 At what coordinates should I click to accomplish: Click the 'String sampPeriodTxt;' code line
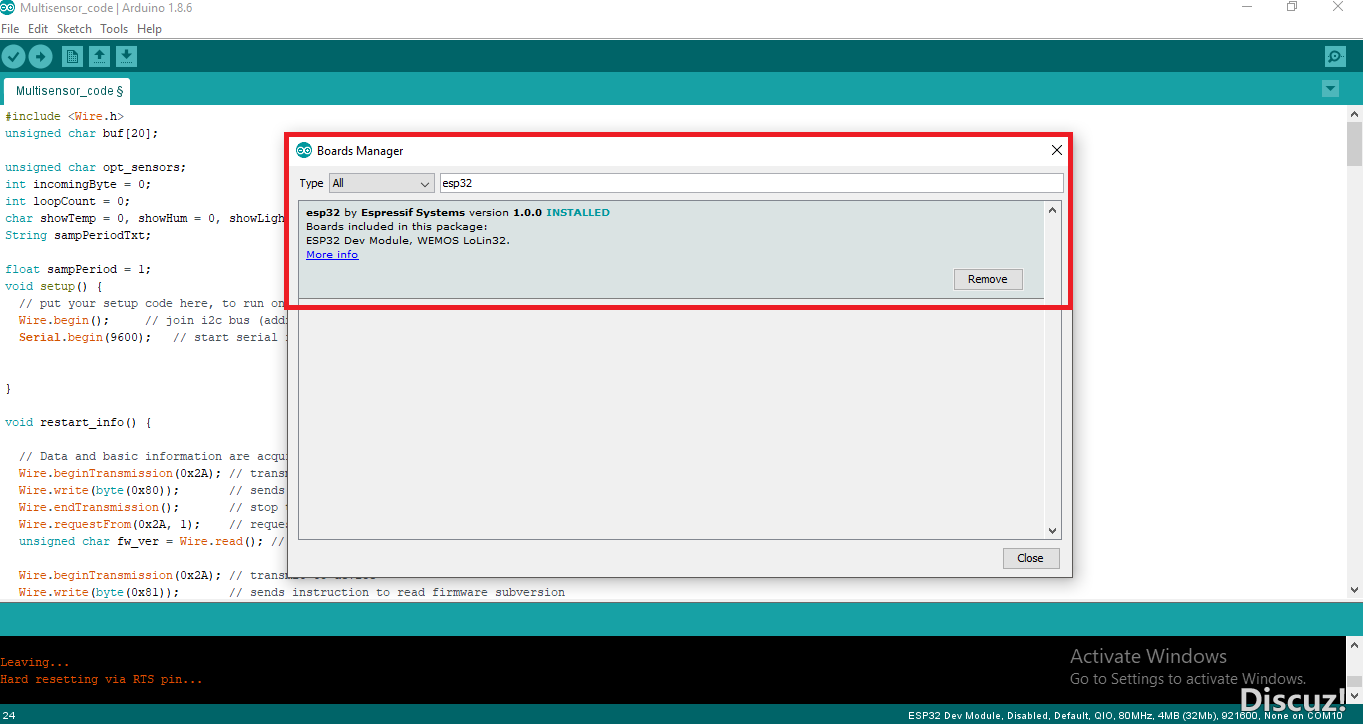point(78,235)
